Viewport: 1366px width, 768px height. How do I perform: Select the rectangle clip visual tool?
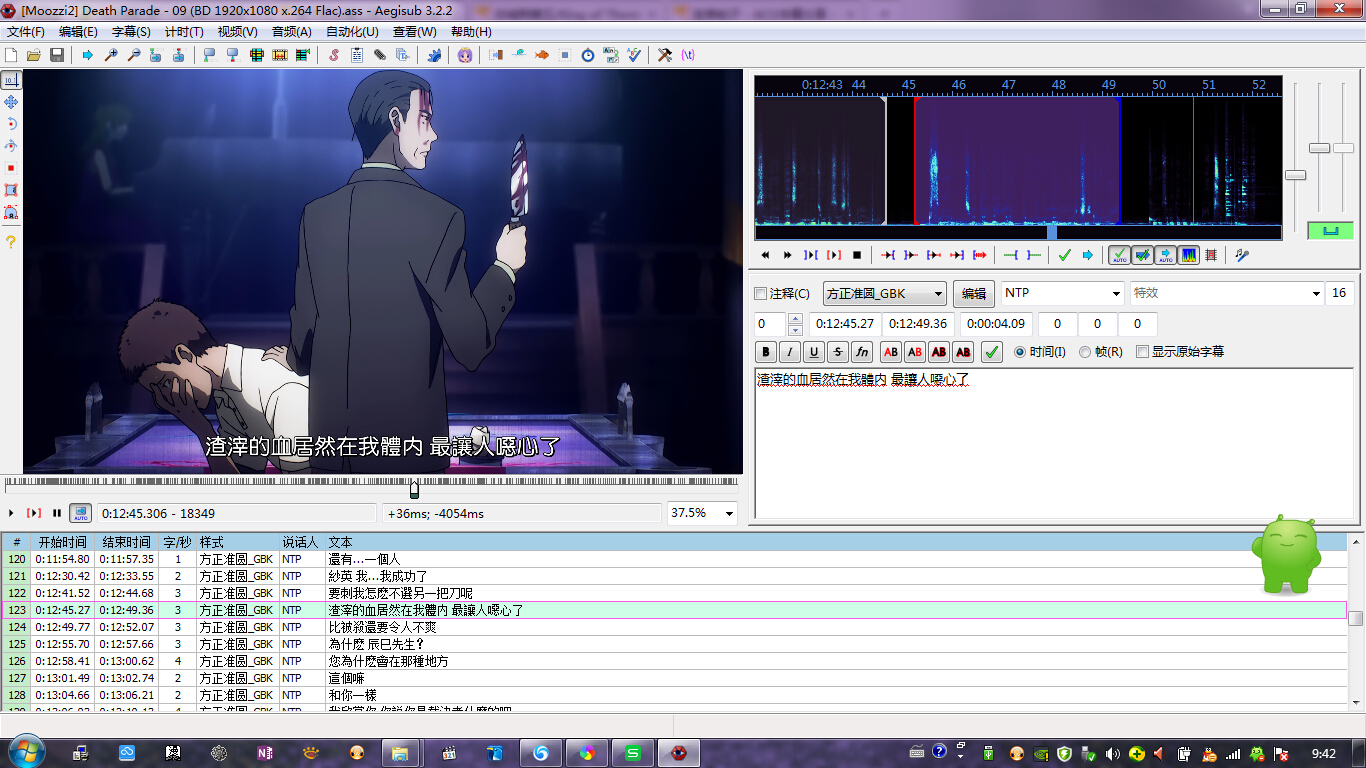coord(11,190)
